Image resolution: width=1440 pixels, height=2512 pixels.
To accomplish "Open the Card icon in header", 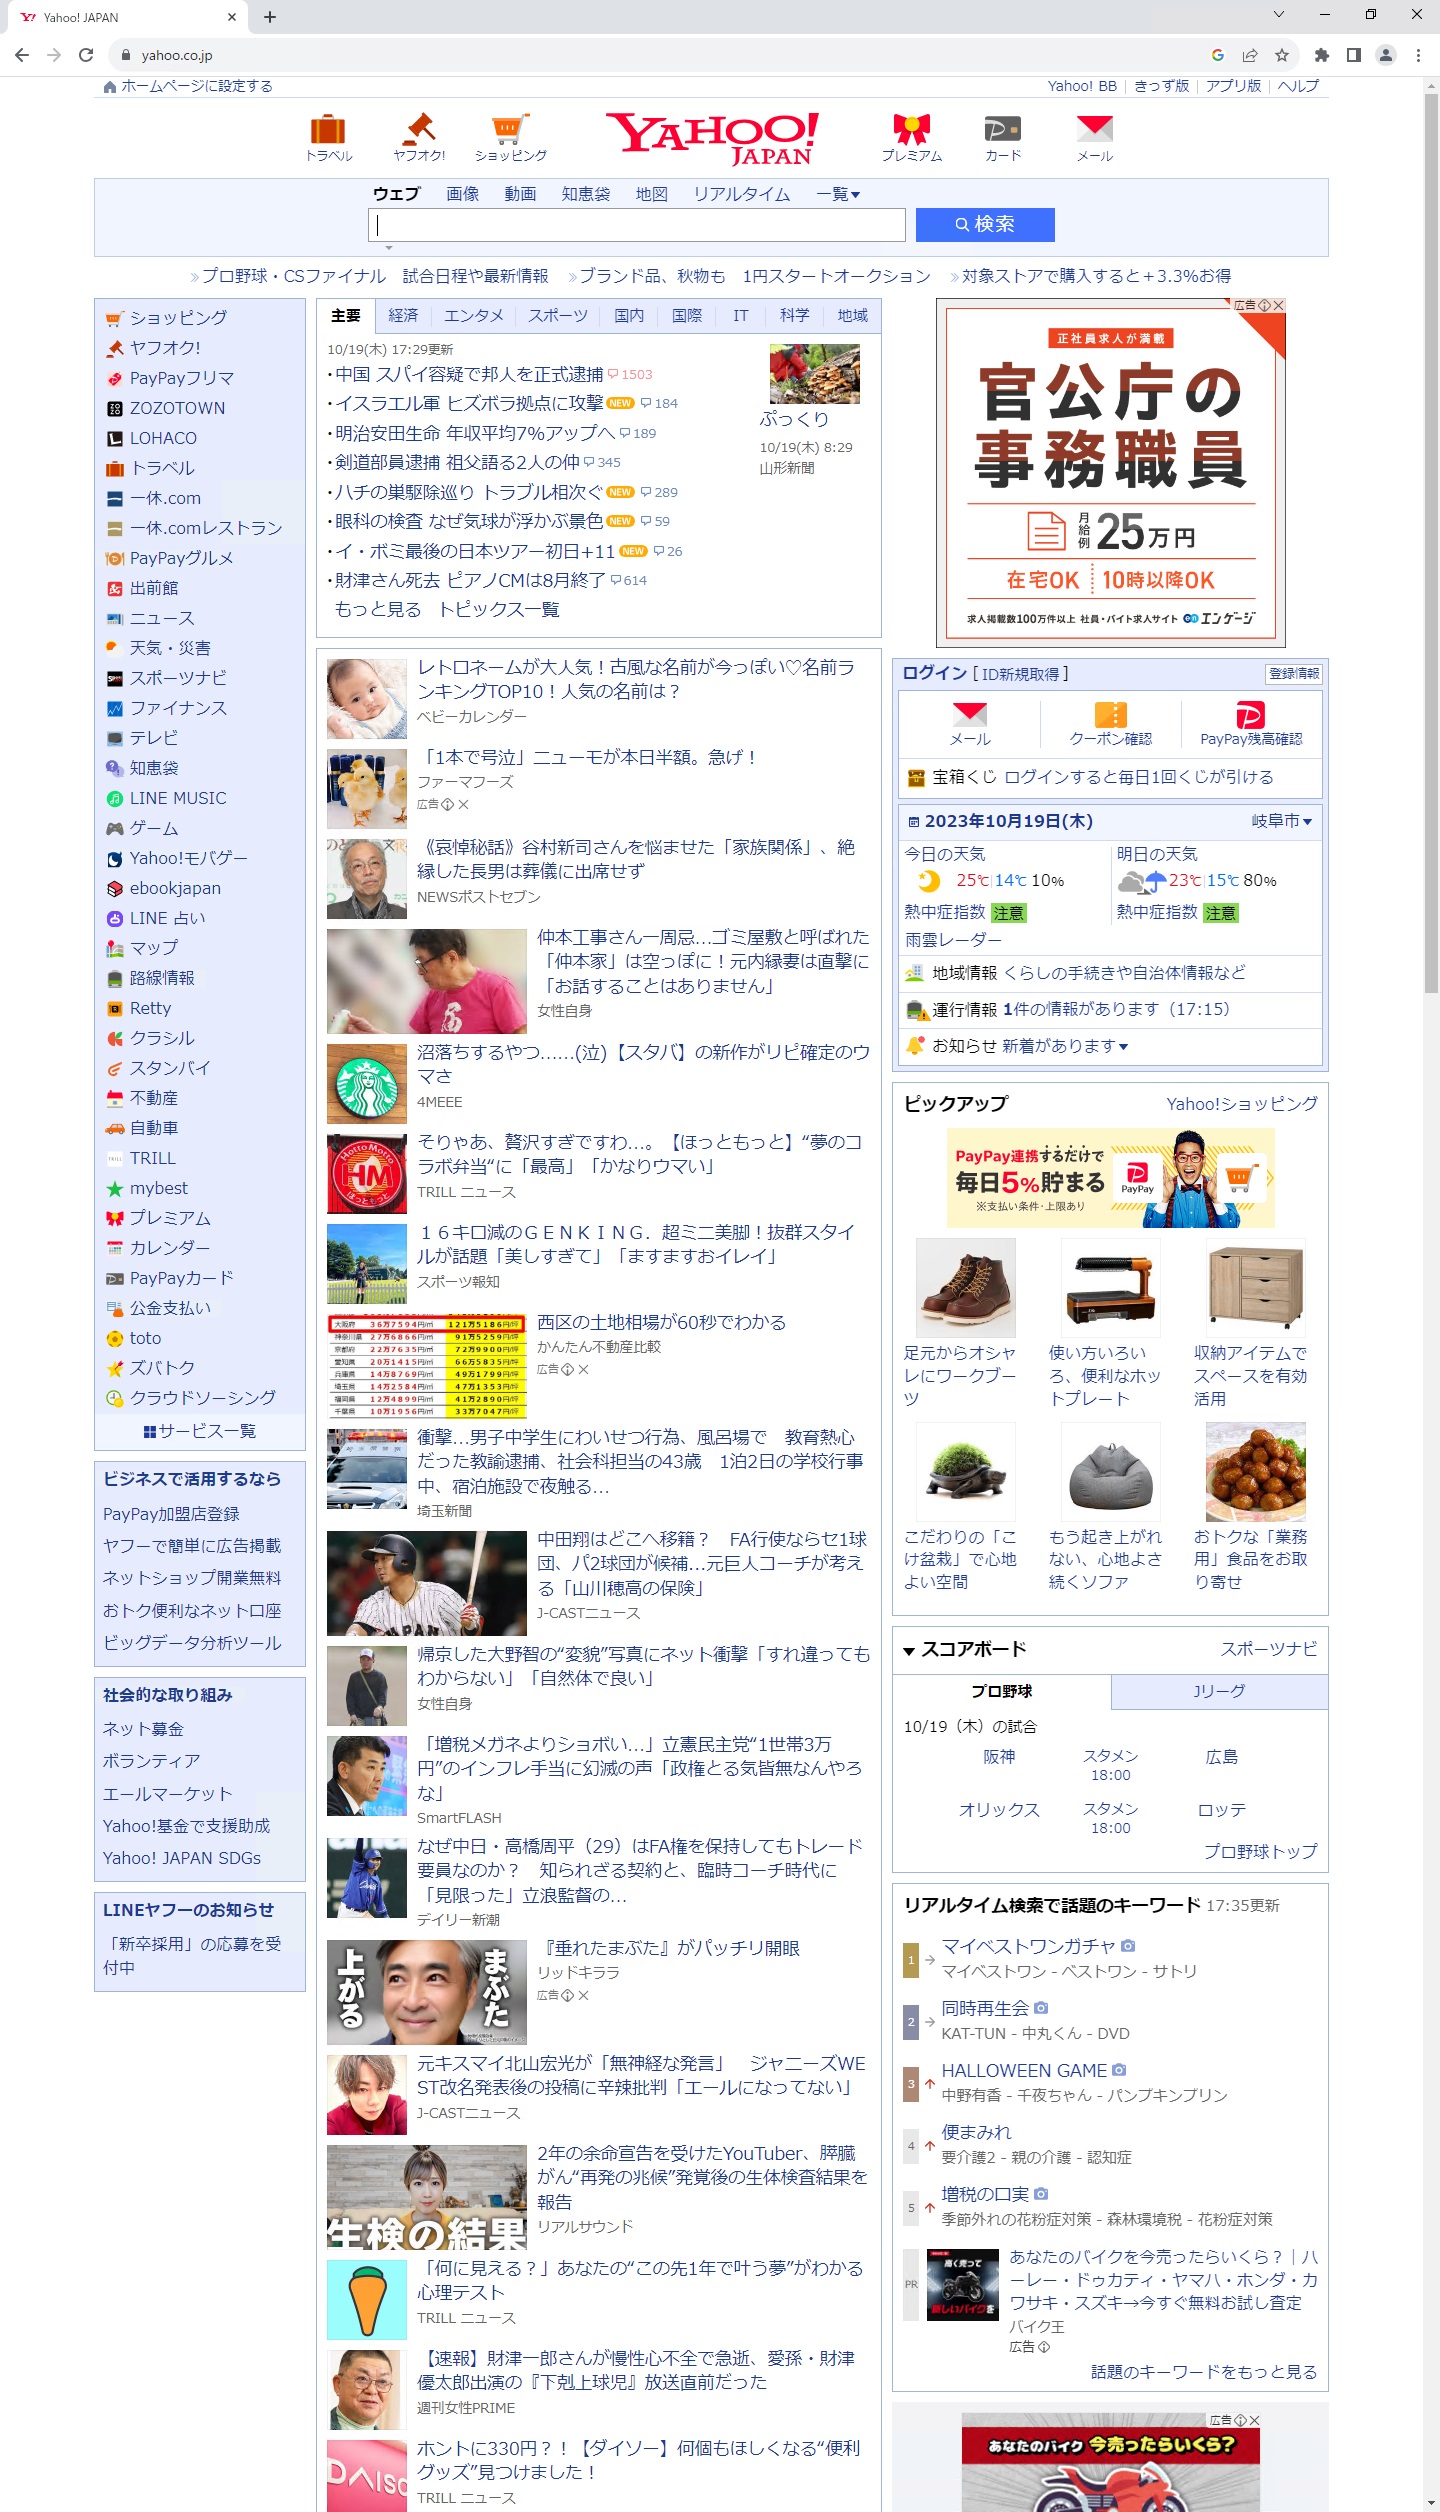I will [1002, 131].
